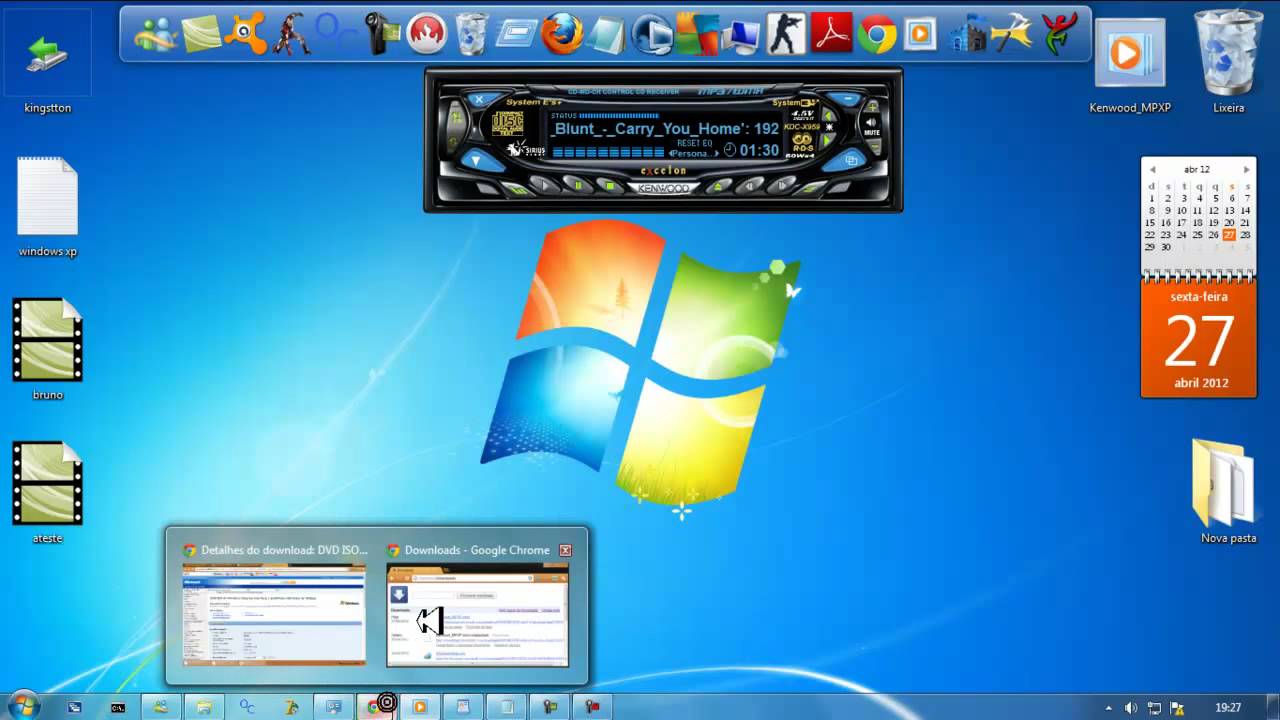Viewport: 1280px width, 720px height.
Task: Click the green right arrow on Kenwood right side
Action: click(827, 140)
